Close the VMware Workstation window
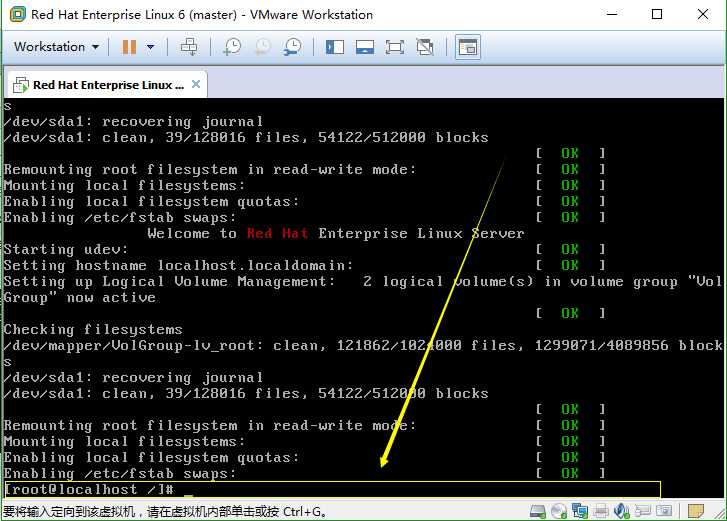Screen dimensions: 727x521 [702, 14]
